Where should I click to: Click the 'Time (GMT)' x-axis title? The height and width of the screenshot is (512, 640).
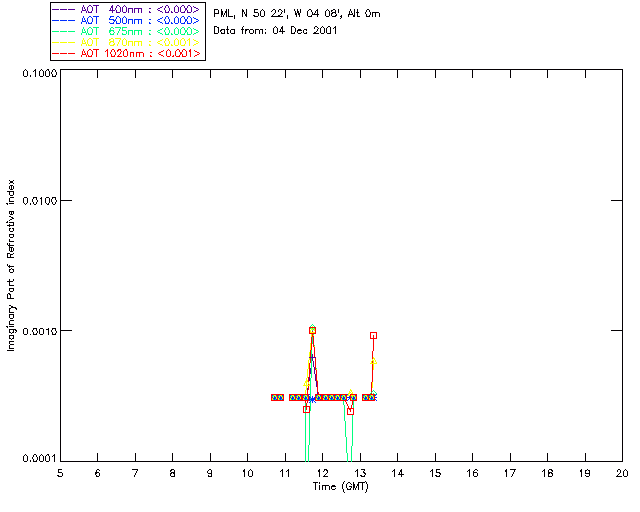pos(341,487)
